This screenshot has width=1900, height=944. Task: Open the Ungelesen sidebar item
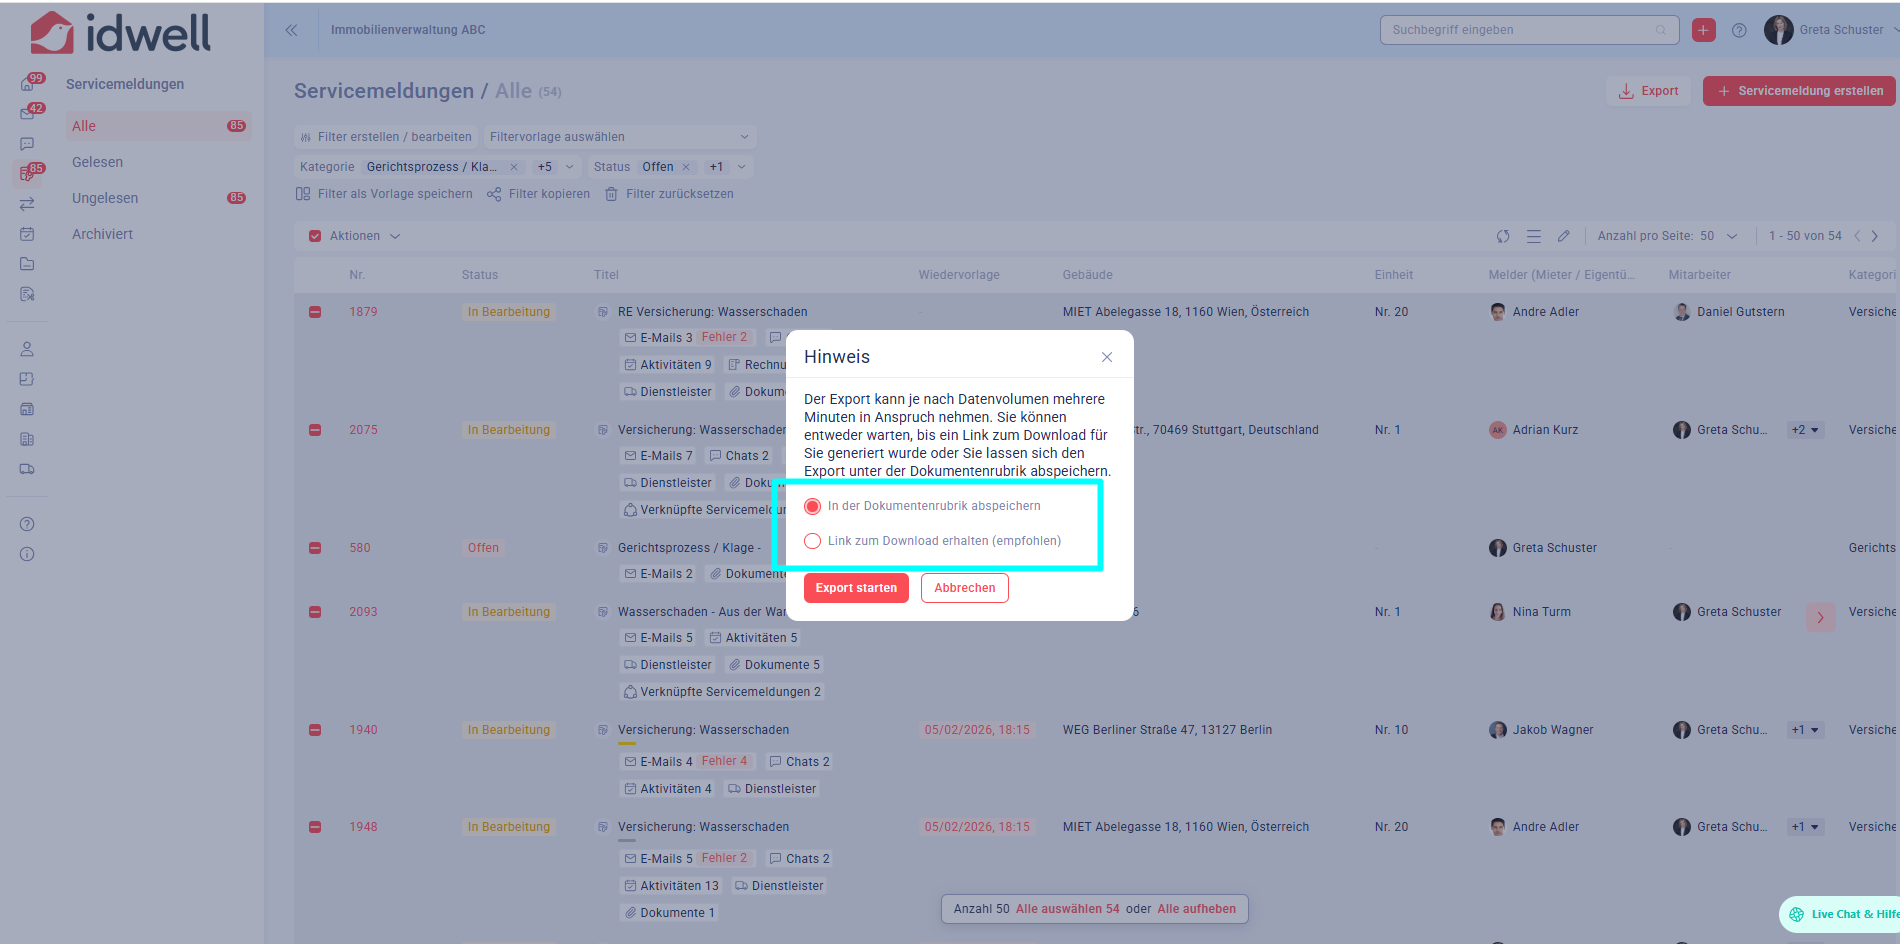[105, 198]
